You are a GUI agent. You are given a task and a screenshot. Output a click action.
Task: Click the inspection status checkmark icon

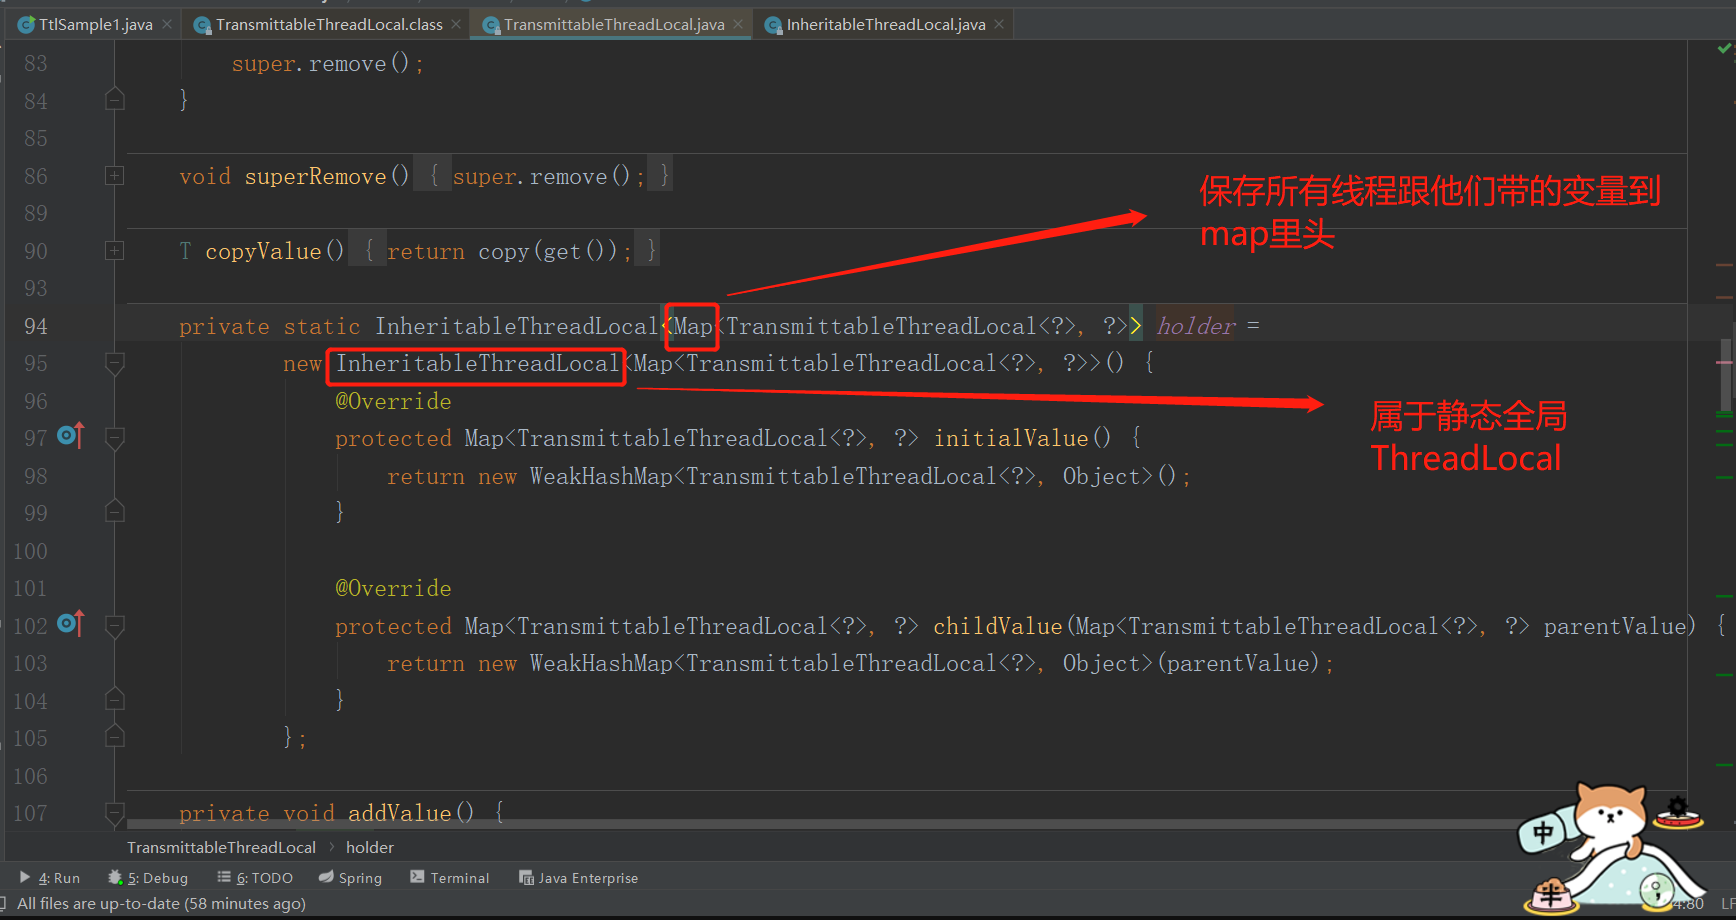coord(1725,47)
